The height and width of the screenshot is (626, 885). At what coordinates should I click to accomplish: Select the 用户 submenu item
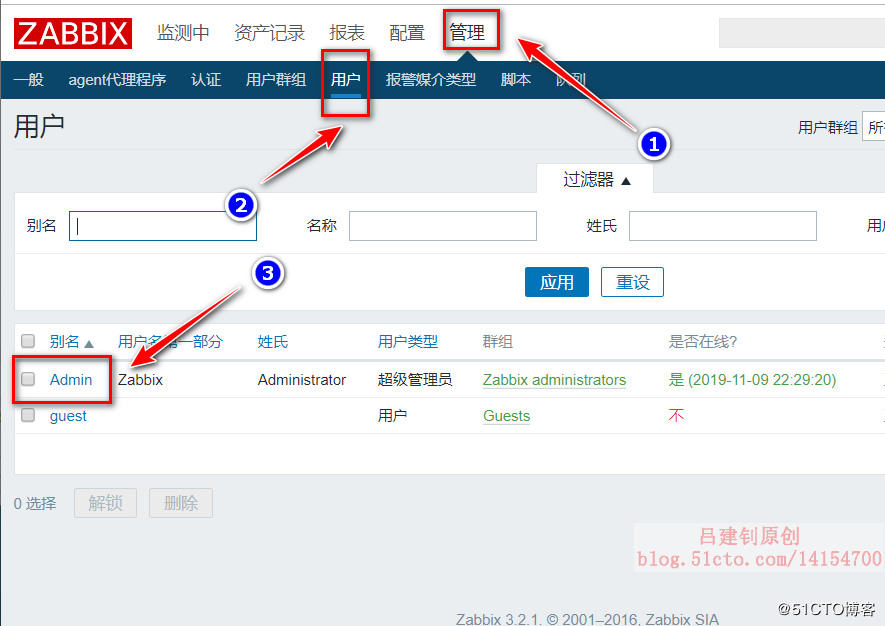pyautogui.click(x=345, y=80)
